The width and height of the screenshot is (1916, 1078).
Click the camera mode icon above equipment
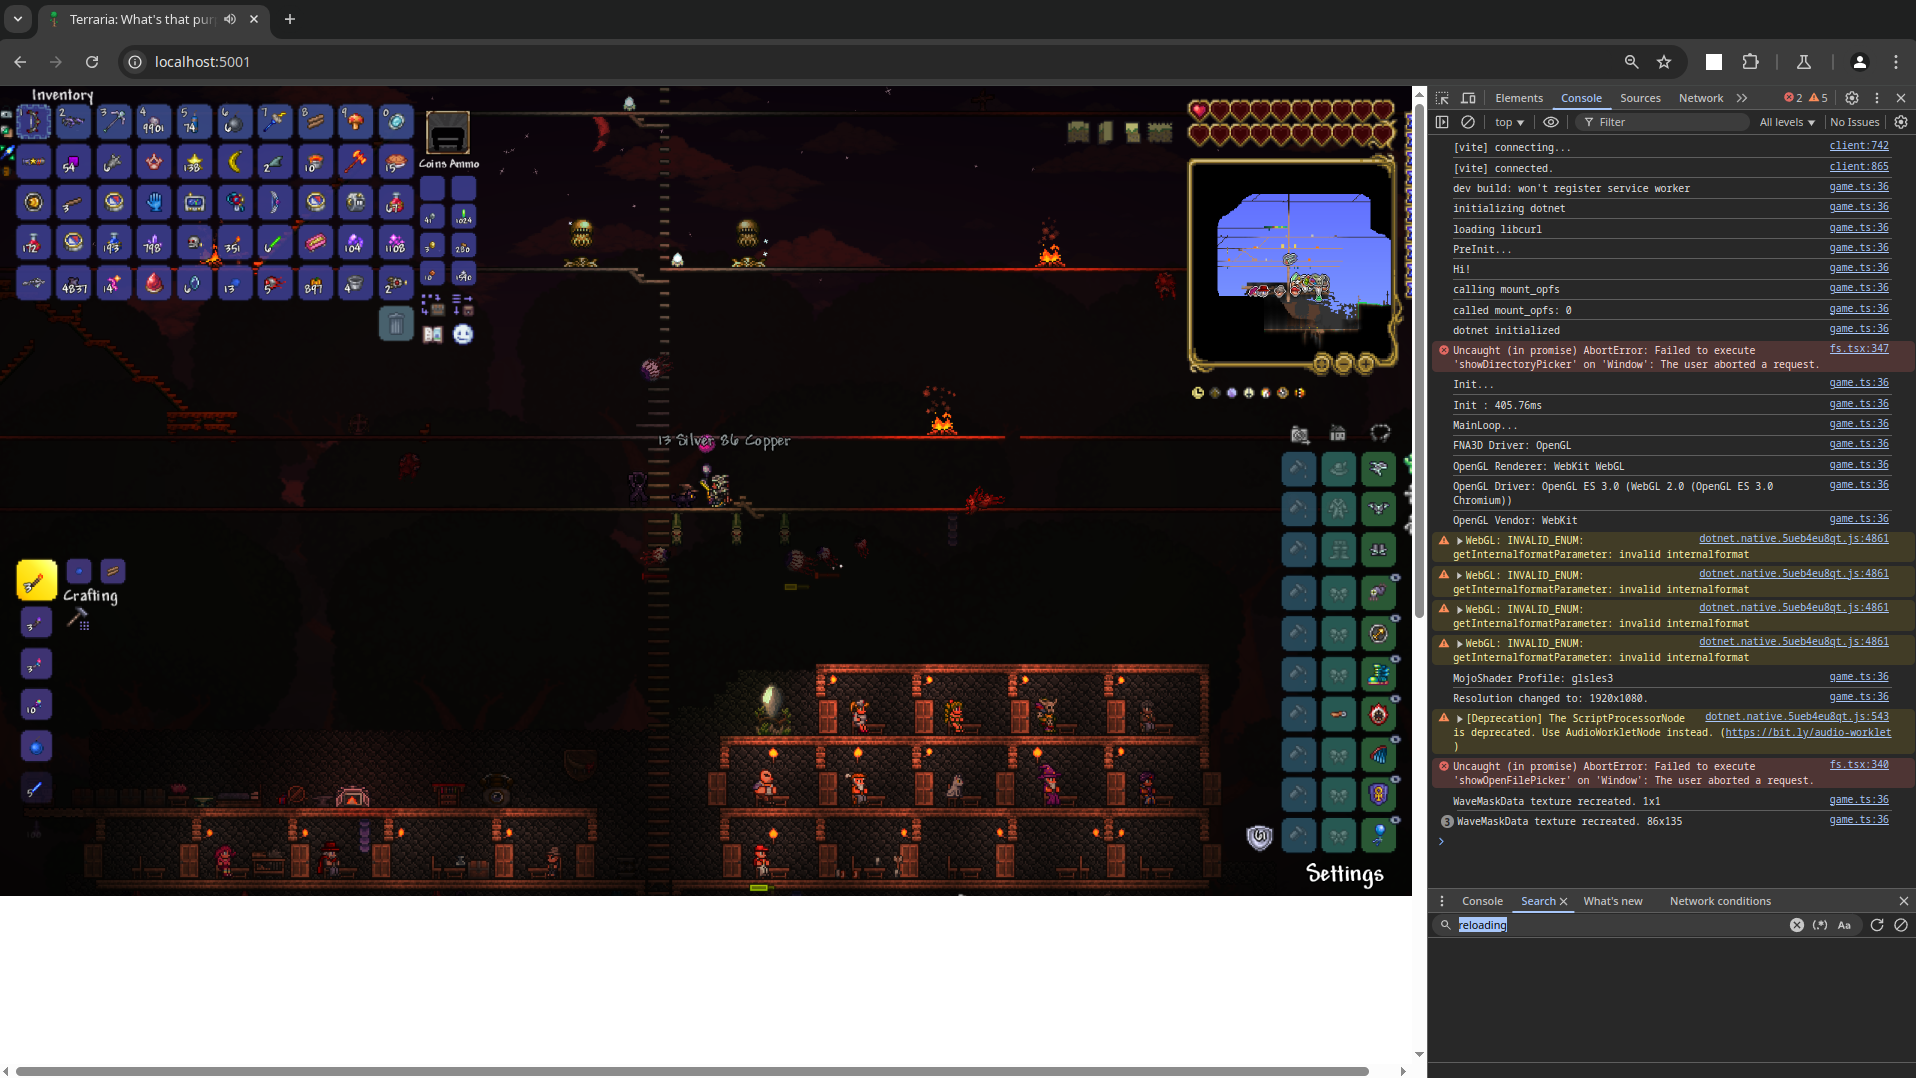point(1300,434)
